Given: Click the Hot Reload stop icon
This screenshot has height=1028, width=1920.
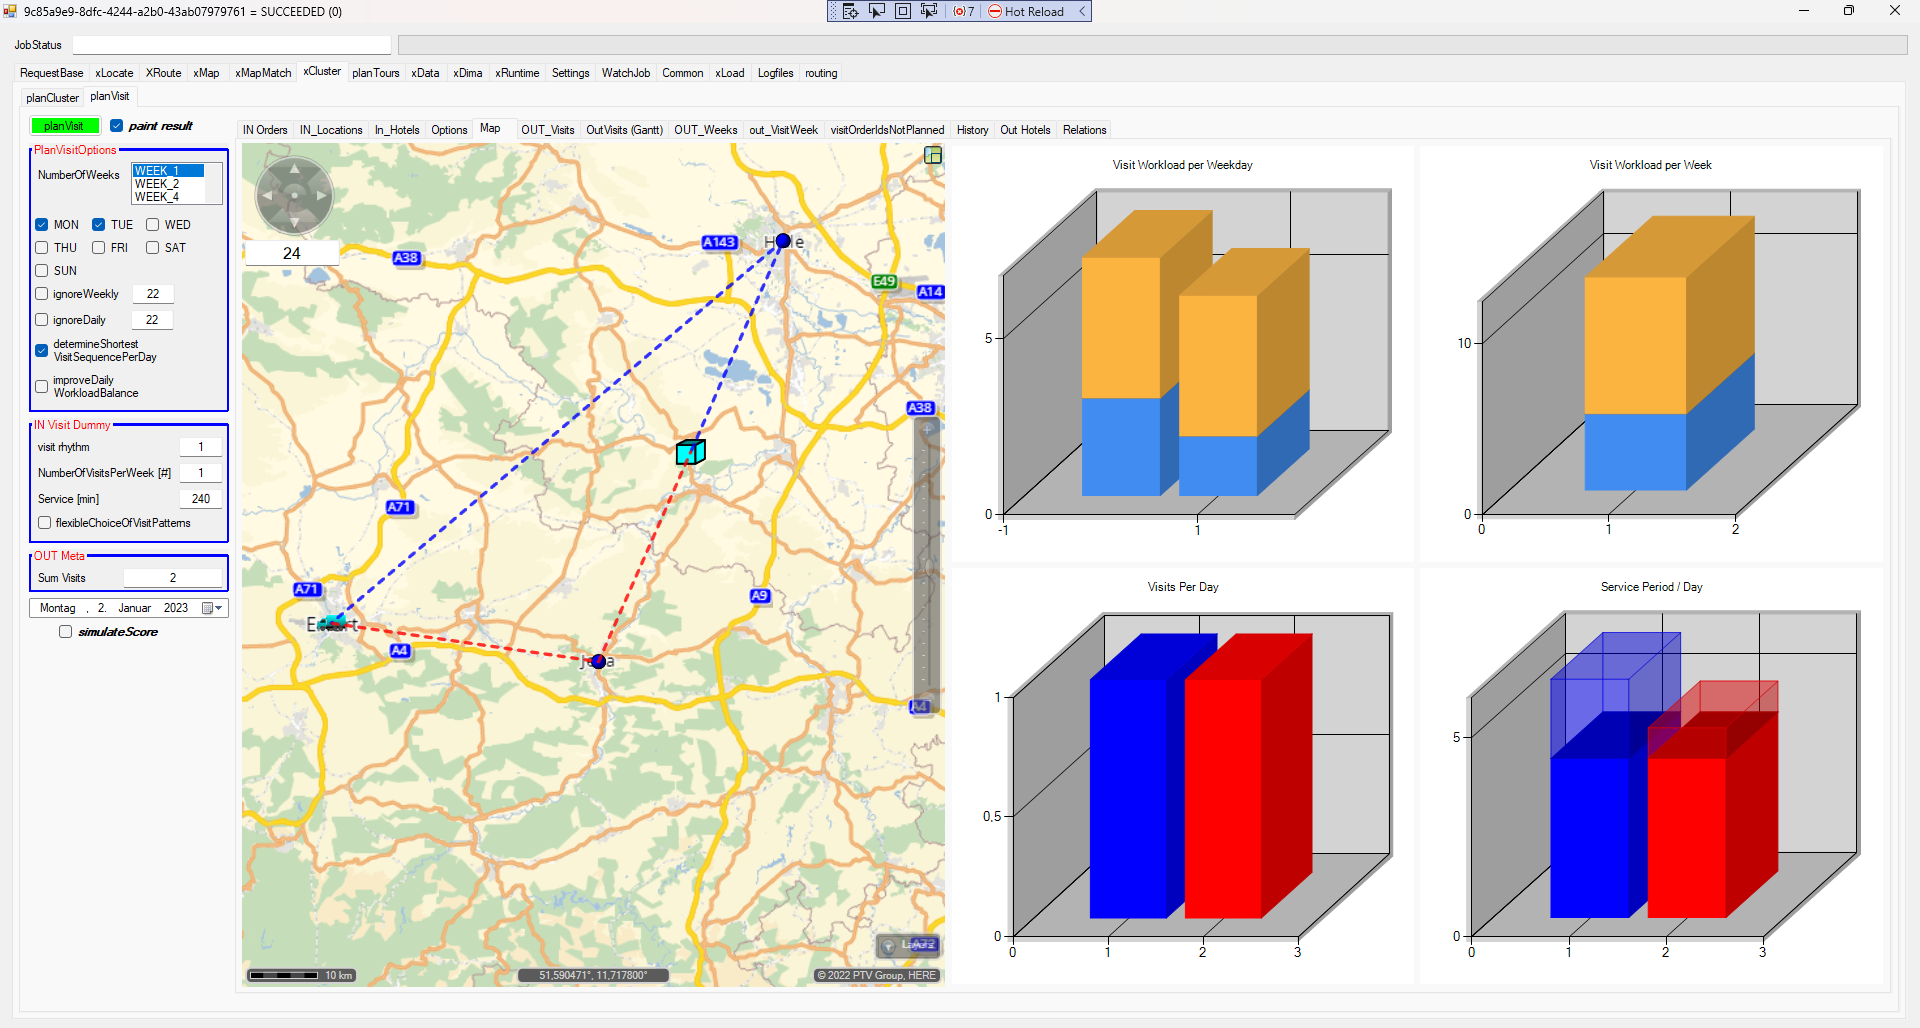Looking at the screenshot, I should pyautogui.click(x=995, y=11).
